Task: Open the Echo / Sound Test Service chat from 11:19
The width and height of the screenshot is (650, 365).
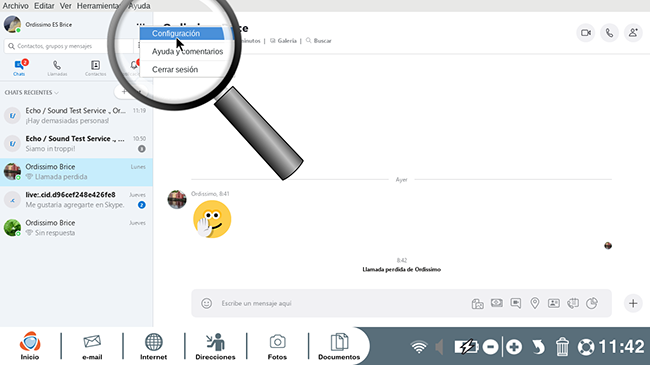Action: (76, 115)
